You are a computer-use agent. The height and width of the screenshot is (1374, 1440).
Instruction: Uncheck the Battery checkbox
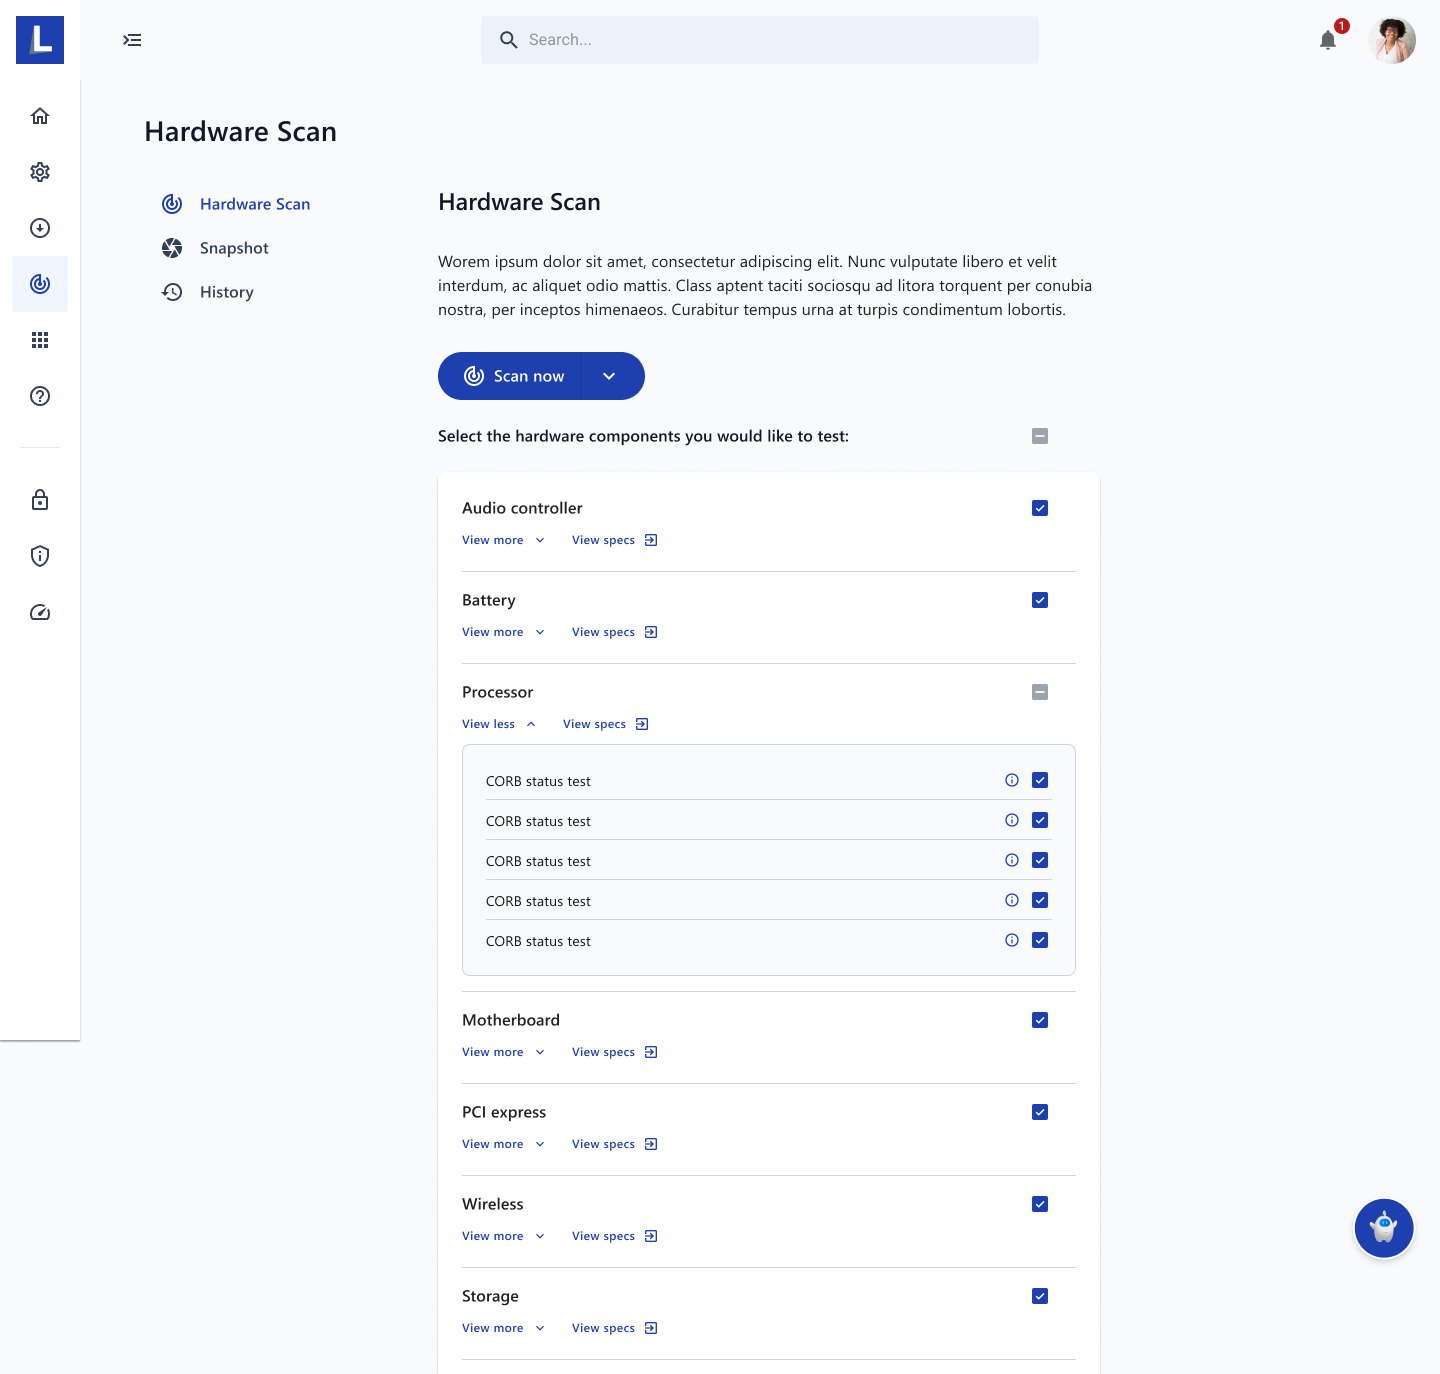coord(1040,600)
